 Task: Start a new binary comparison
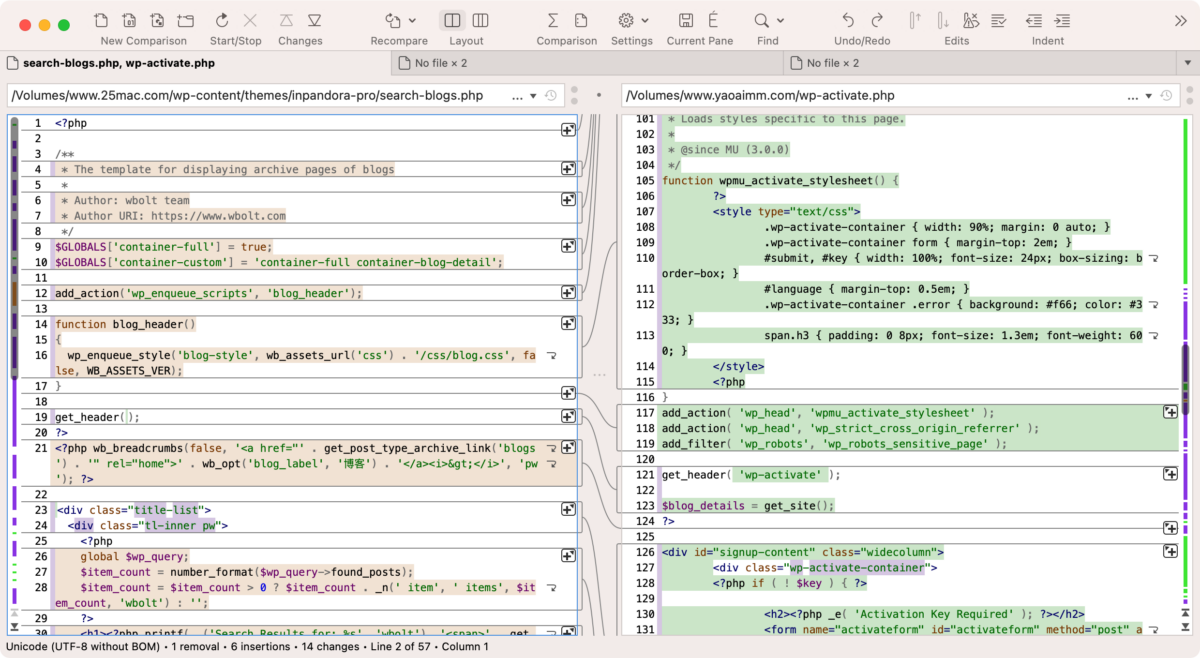click(x=130, y=20)
